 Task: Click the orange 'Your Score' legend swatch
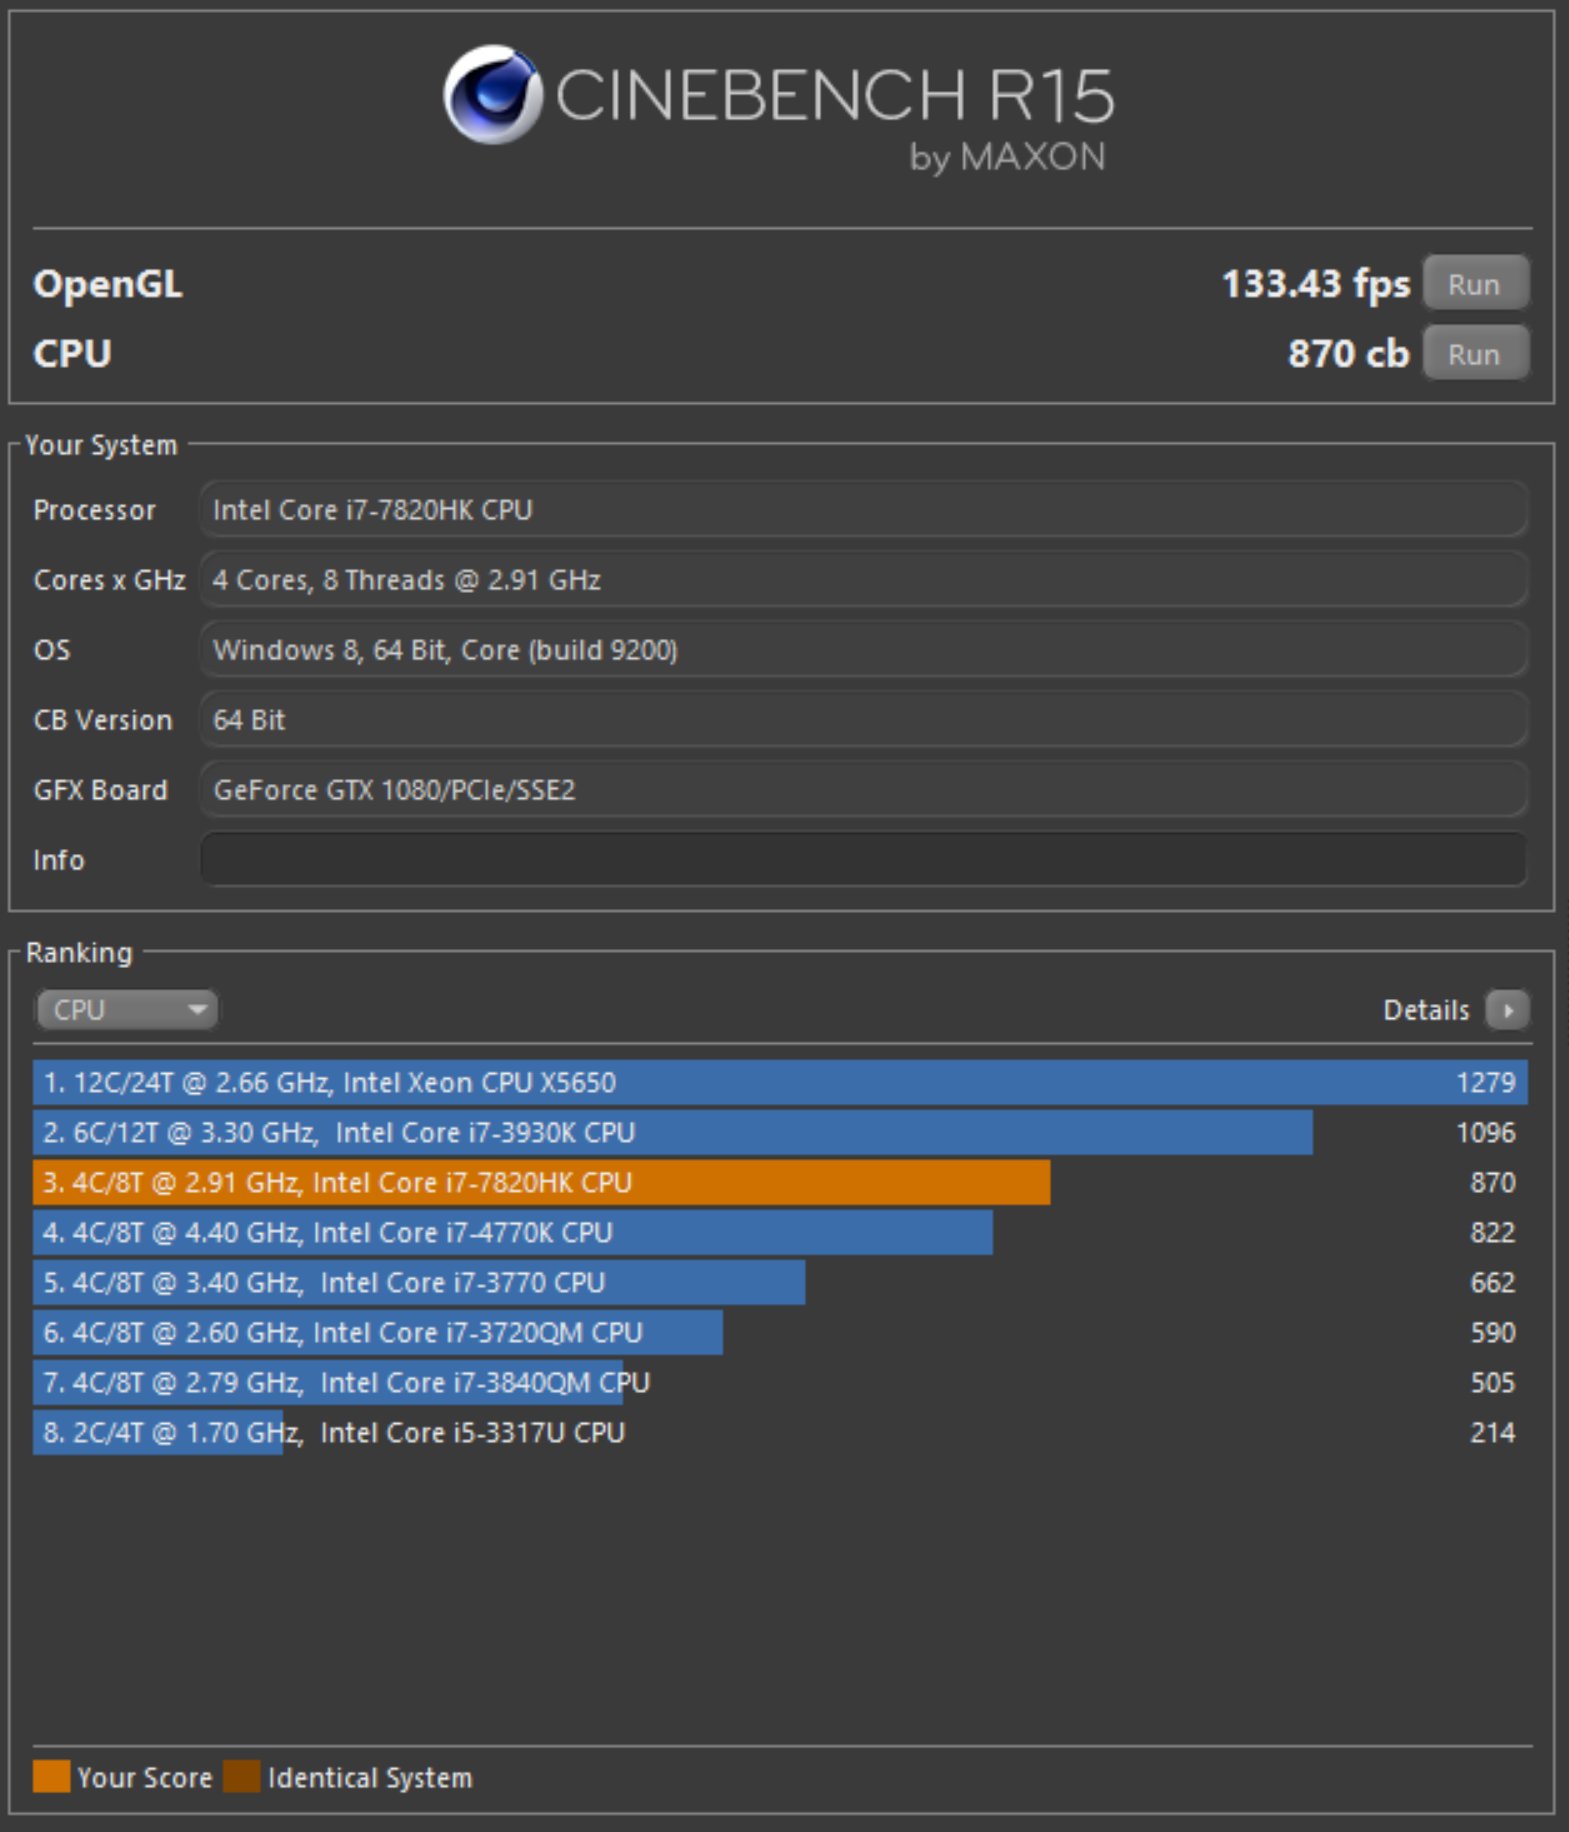pos(51,1777)
